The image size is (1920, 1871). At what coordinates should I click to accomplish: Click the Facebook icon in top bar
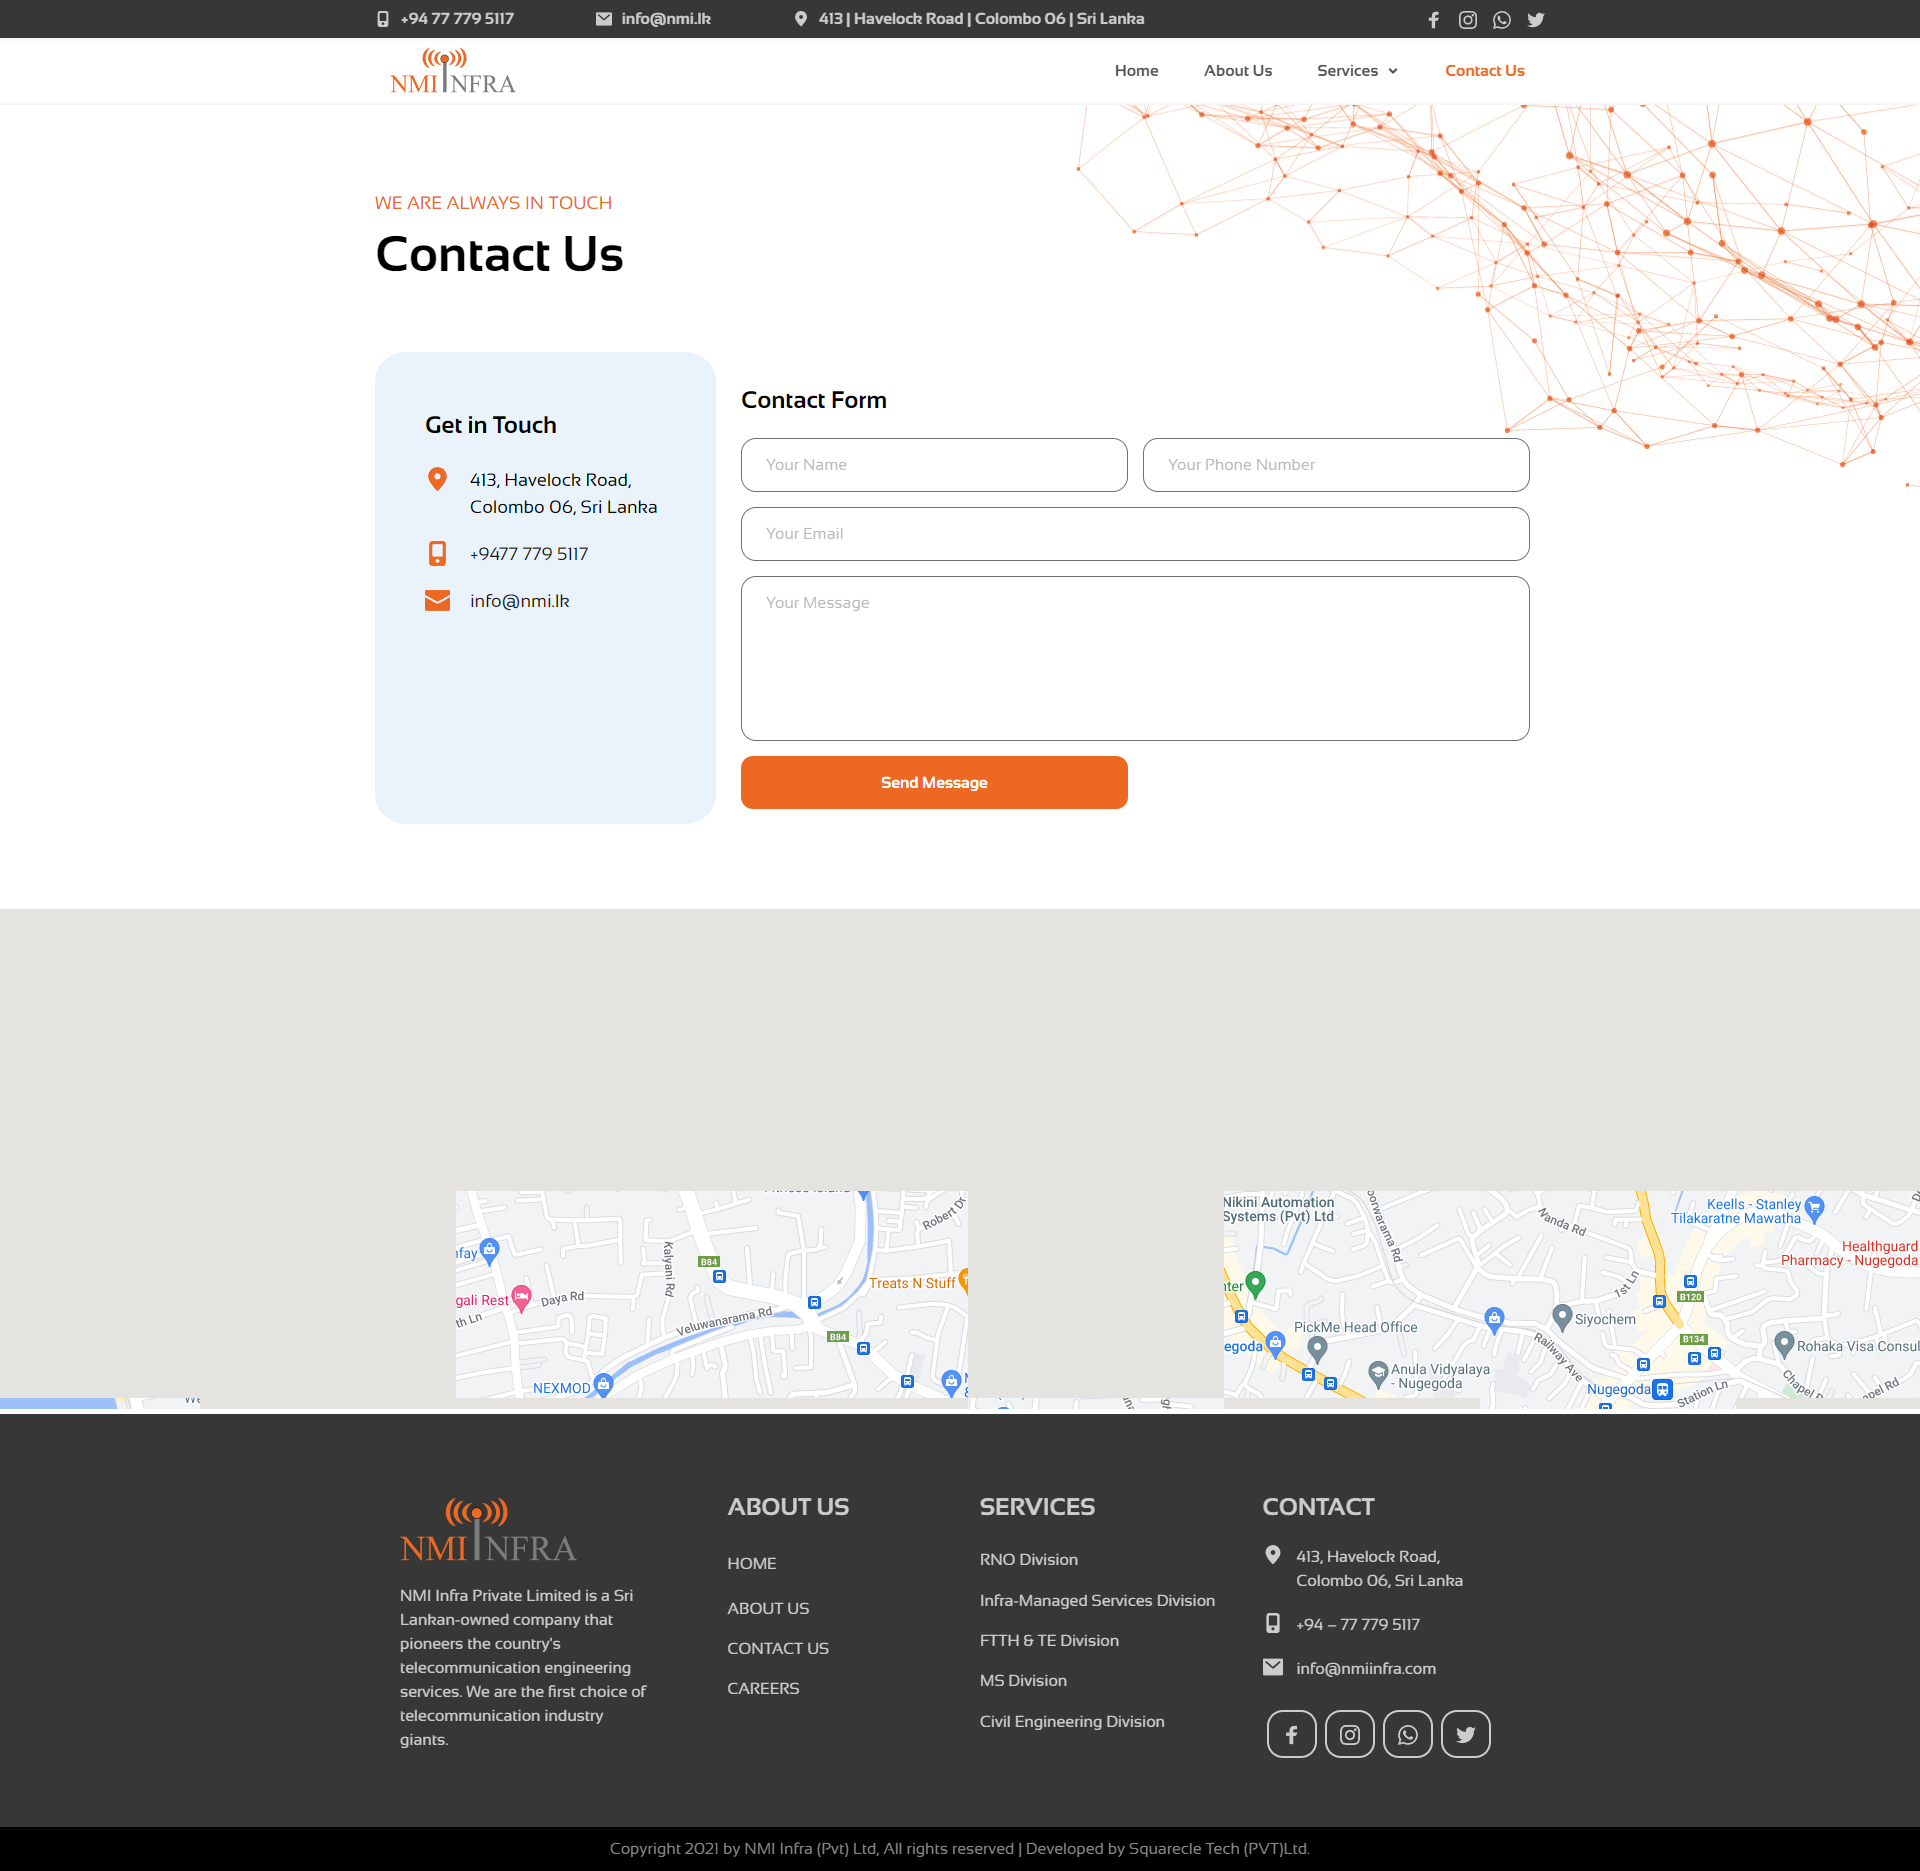pos(1433,20)
